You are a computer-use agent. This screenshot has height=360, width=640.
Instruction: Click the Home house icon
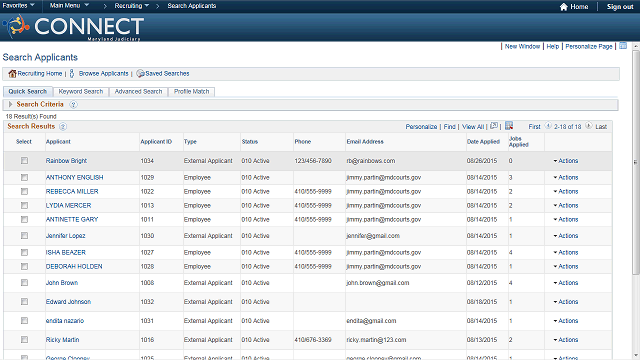tap(564, 7)
